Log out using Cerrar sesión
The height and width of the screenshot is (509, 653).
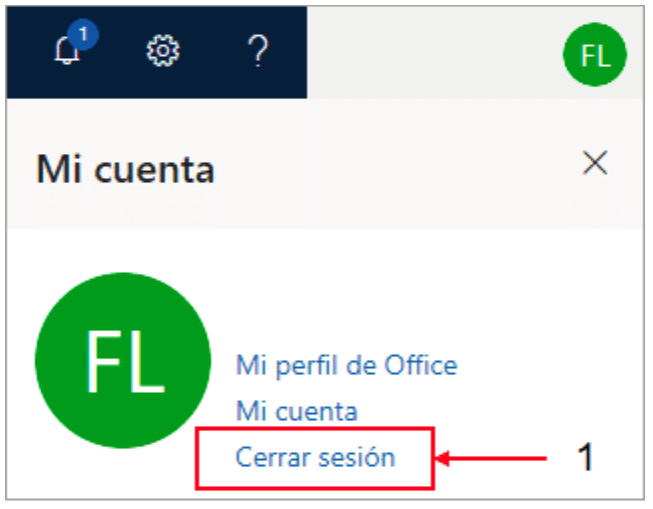(315, 457)
